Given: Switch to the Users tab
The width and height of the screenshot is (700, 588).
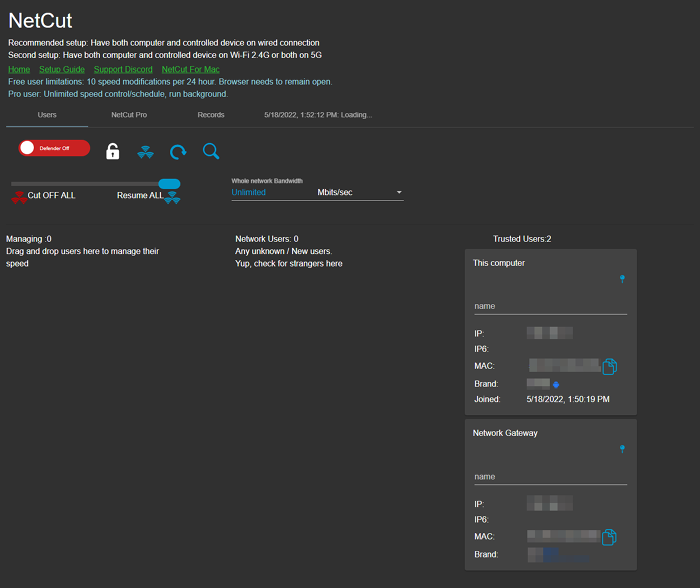Looking at the screenshot, I should click(x=47, y=115).
